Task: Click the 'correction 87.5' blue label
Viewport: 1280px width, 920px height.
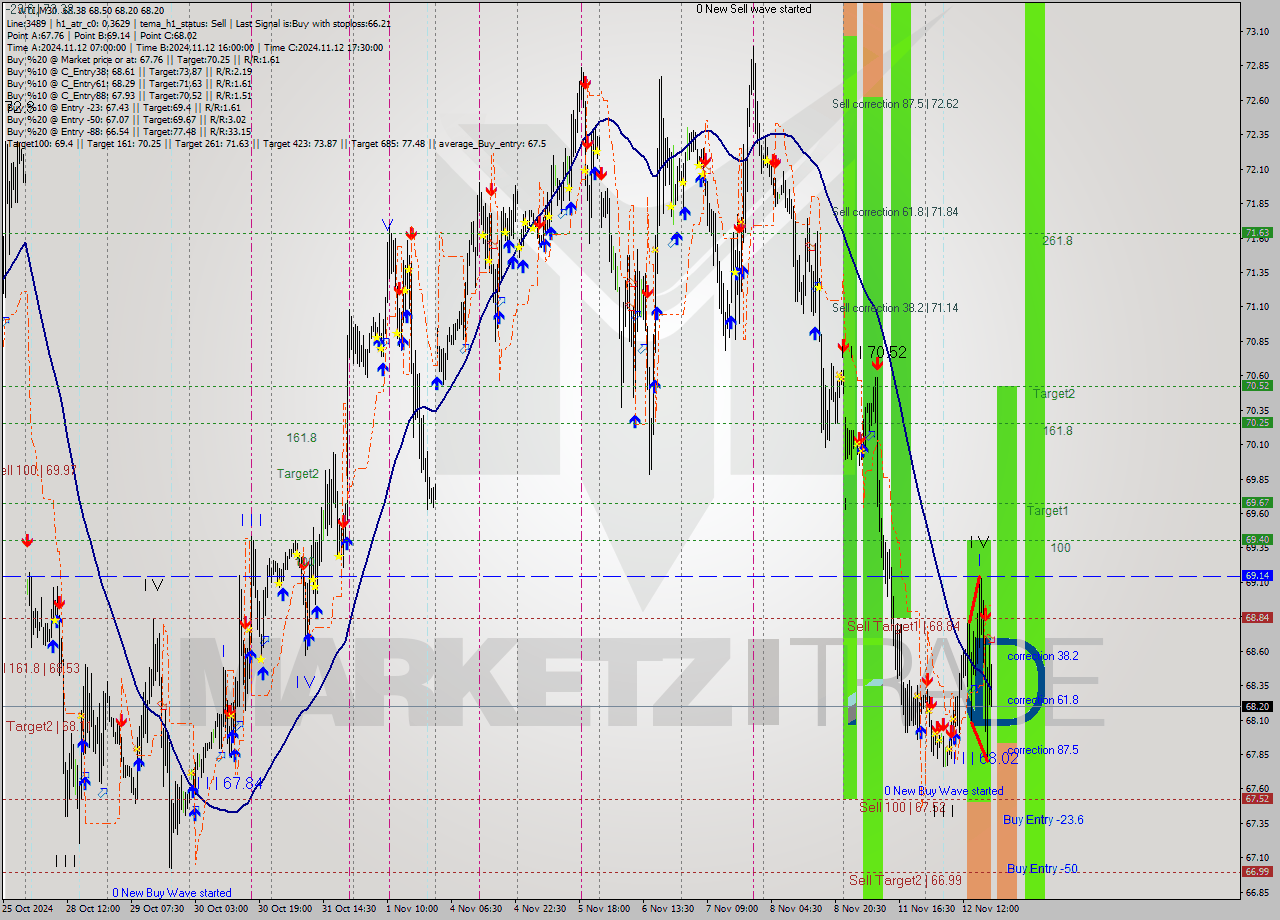Action: coord(1043,750)
